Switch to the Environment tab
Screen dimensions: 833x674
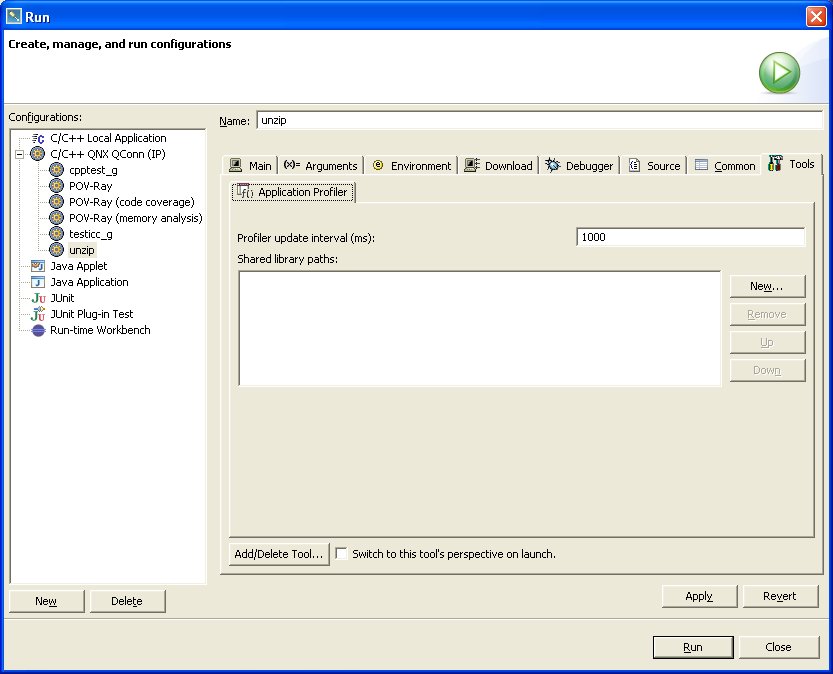coord(411,165)
